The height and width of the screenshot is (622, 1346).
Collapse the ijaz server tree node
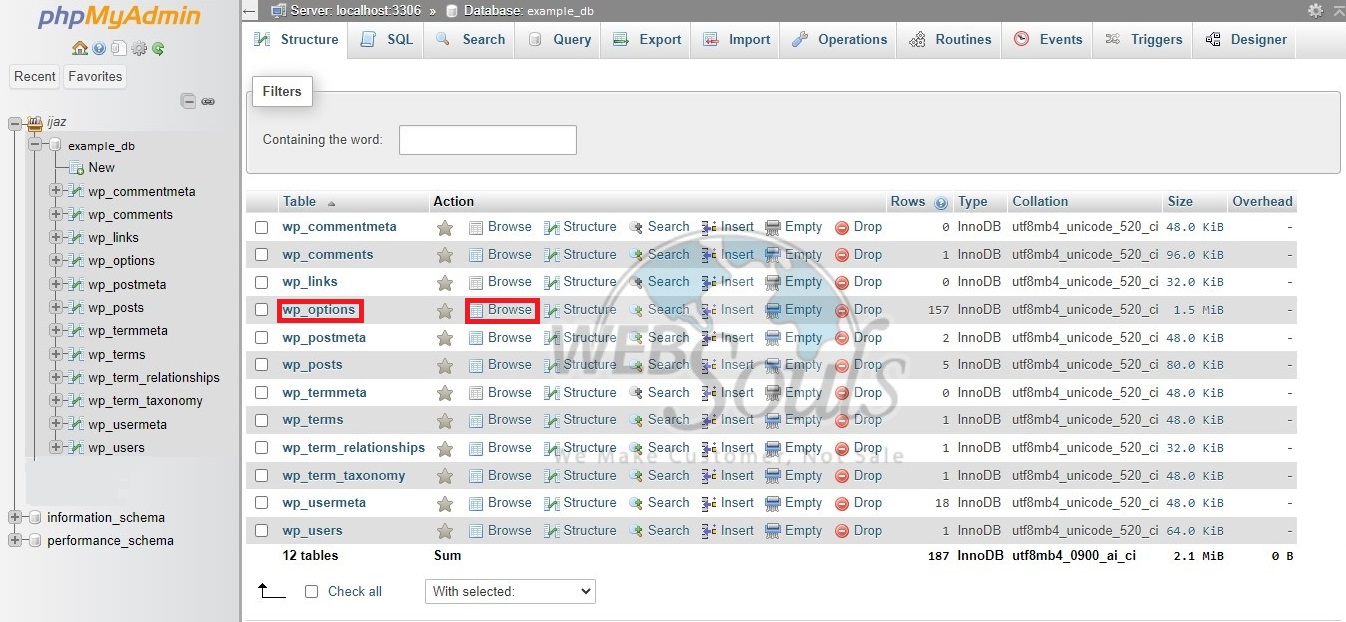point(14,123)
